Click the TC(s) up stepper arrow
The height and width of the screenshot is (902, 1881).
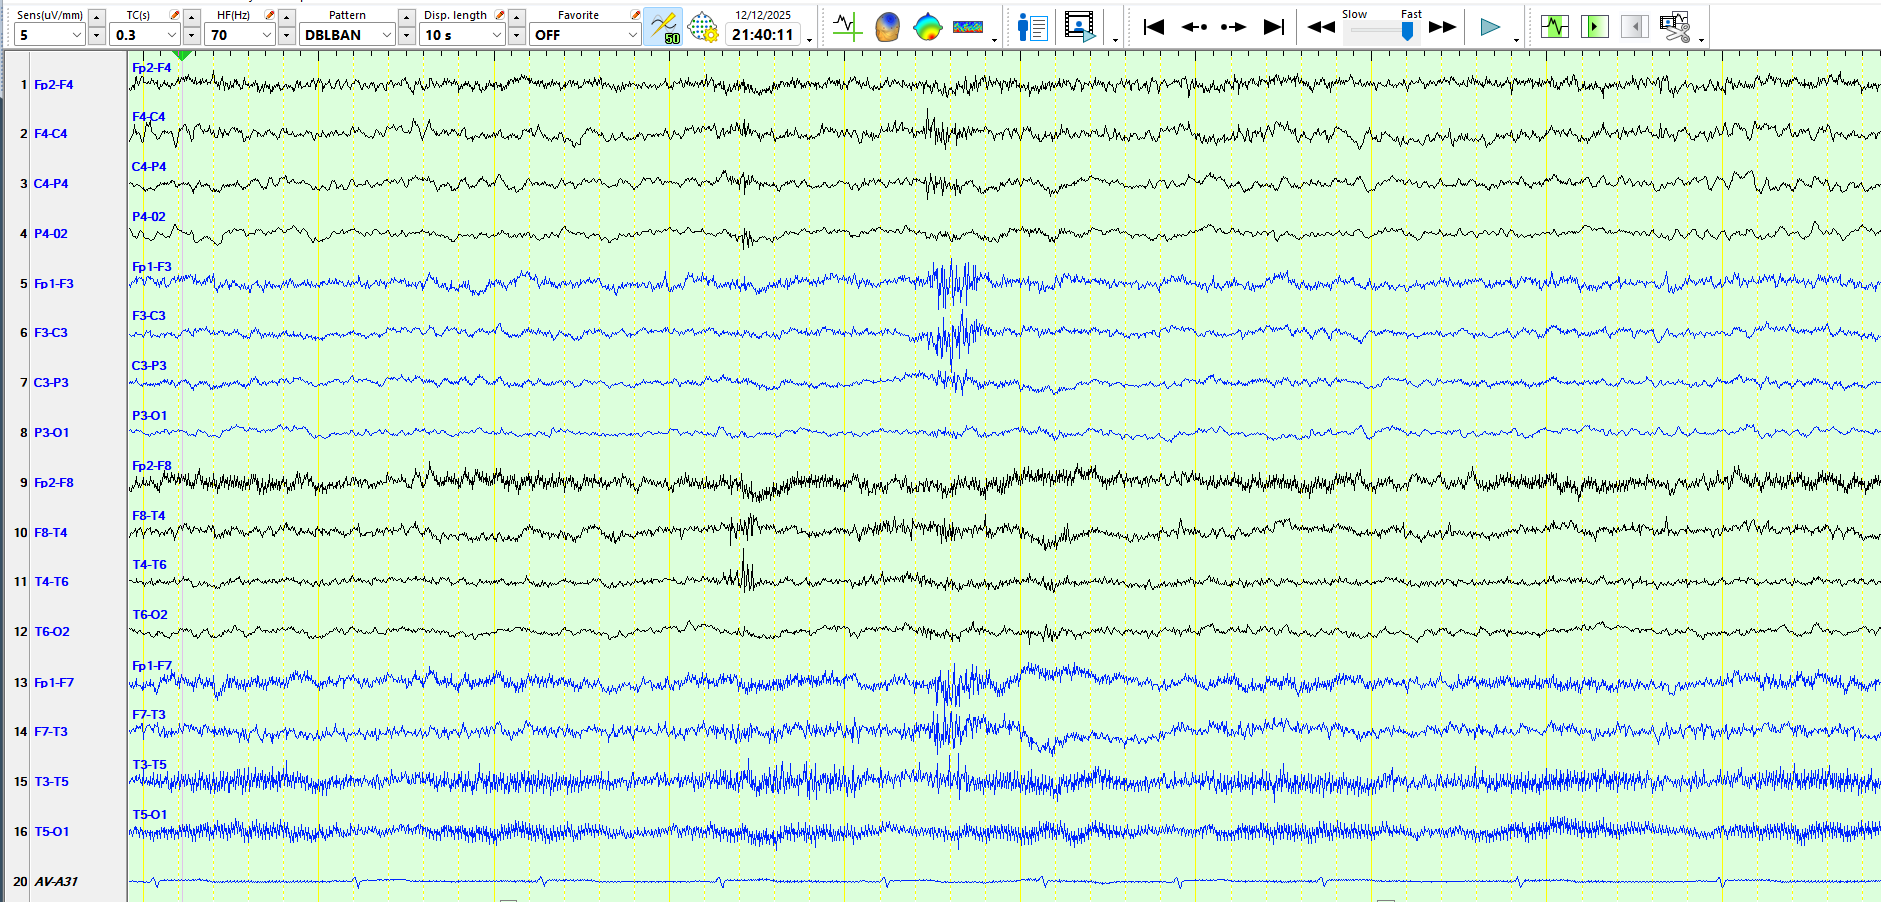pos(191,17)
